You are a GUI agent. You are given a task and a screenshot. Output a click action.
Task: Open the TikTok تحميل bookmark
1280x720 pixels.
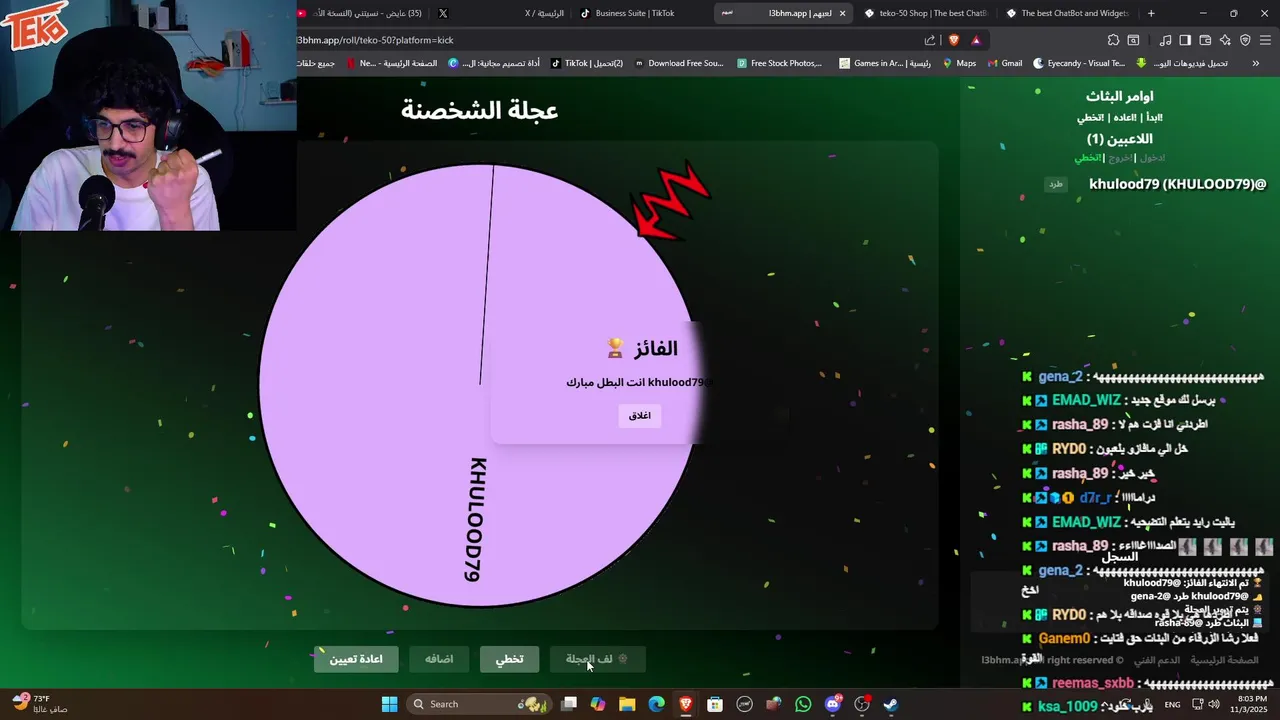tap(587, 63)
